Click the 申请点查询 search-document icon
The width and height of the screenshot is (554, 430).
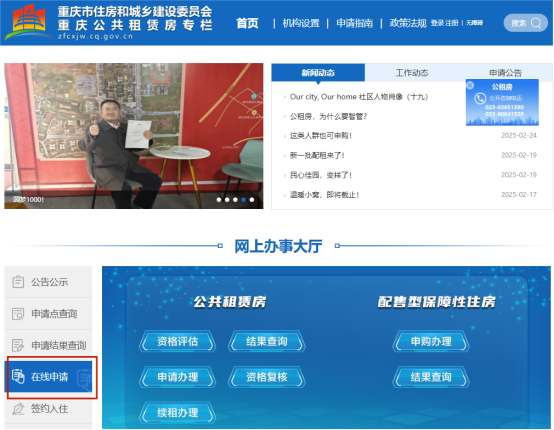[x=18, y=313]
